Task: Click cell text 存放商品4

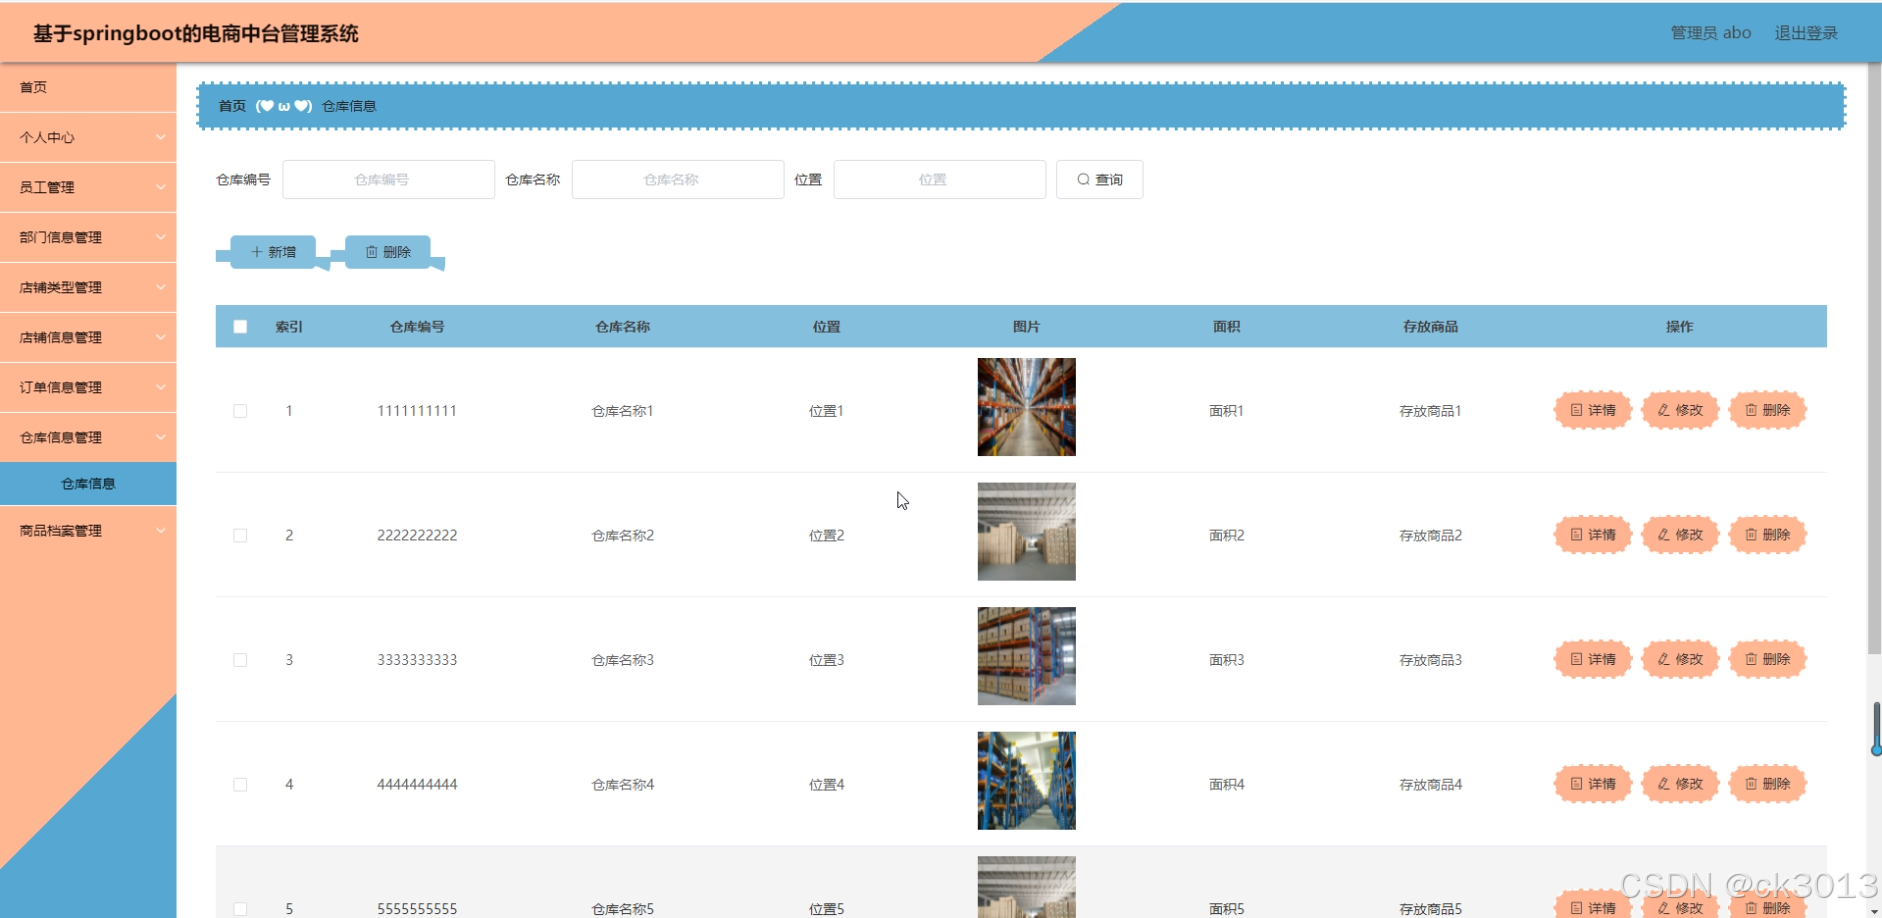Action: [1430, 785]
